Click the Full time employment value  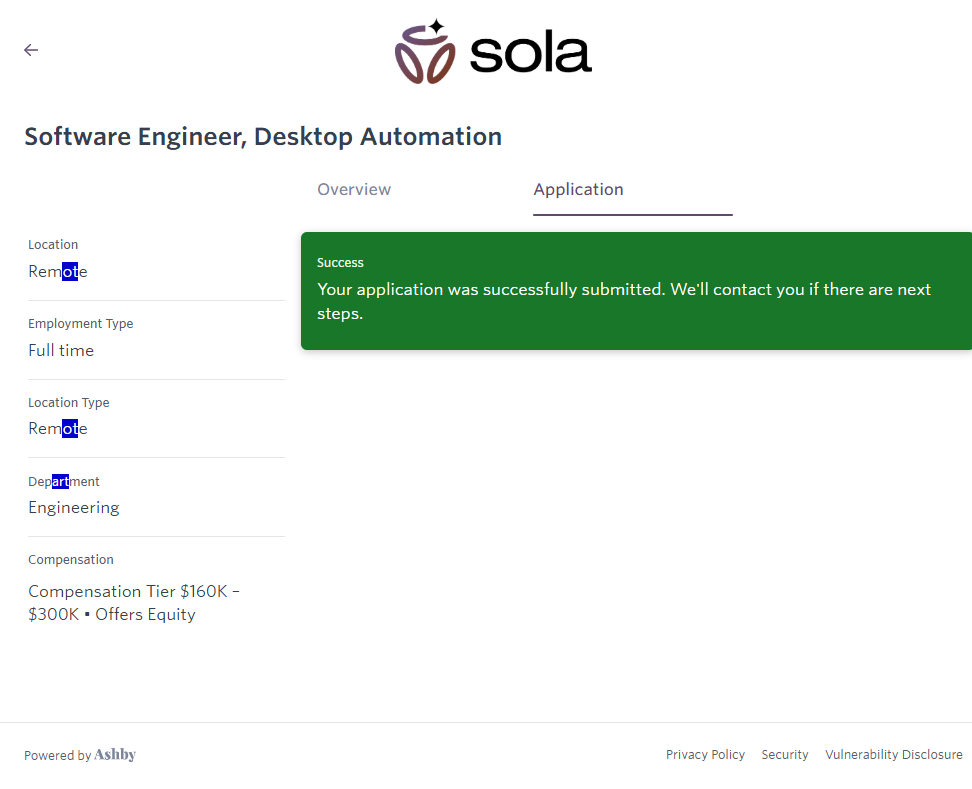[x=61, y=351]
